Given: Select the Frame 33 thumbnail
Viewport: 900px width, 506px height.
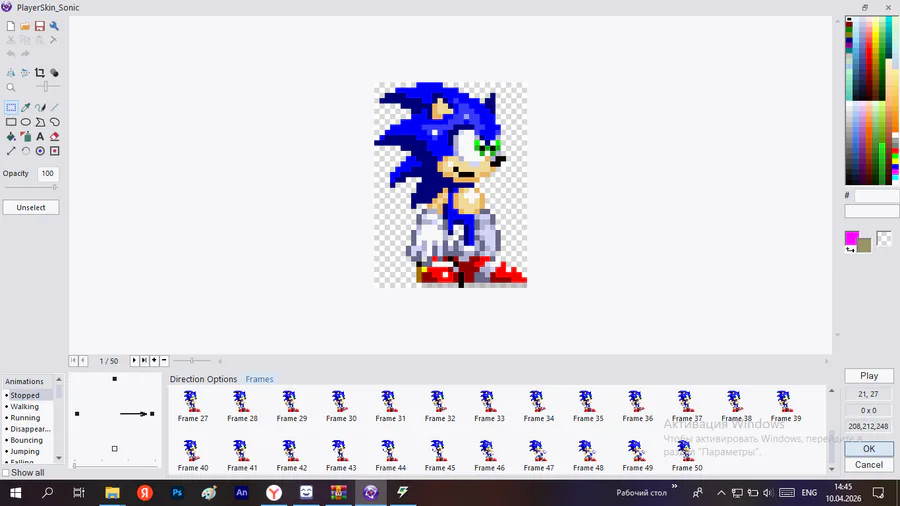Looking at the screenshot, I should click(x=489, y=406).
